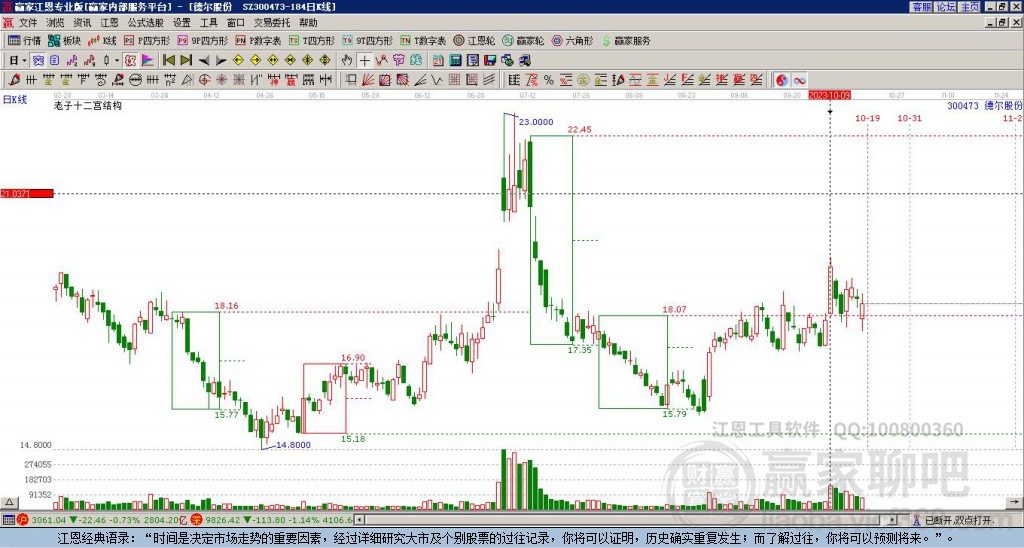1024x548 pixels.
Task: Step forward with black right arrow
Action: pos(221,61)
